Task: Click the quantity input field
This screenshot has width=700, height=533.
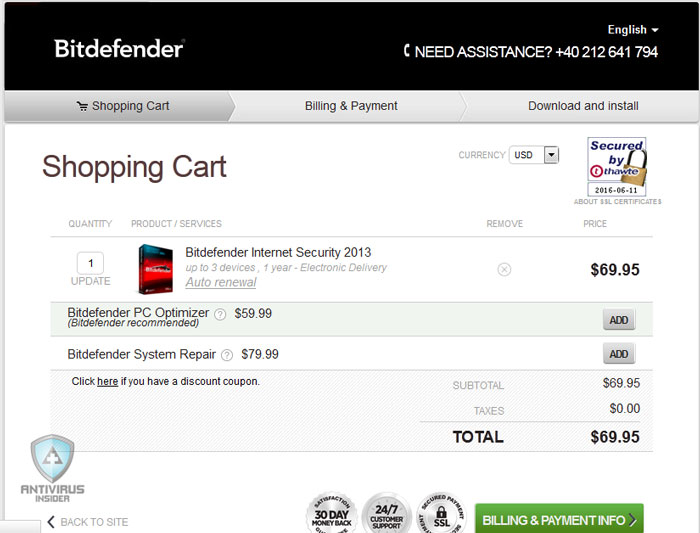Action: click(x=91, y=263)
